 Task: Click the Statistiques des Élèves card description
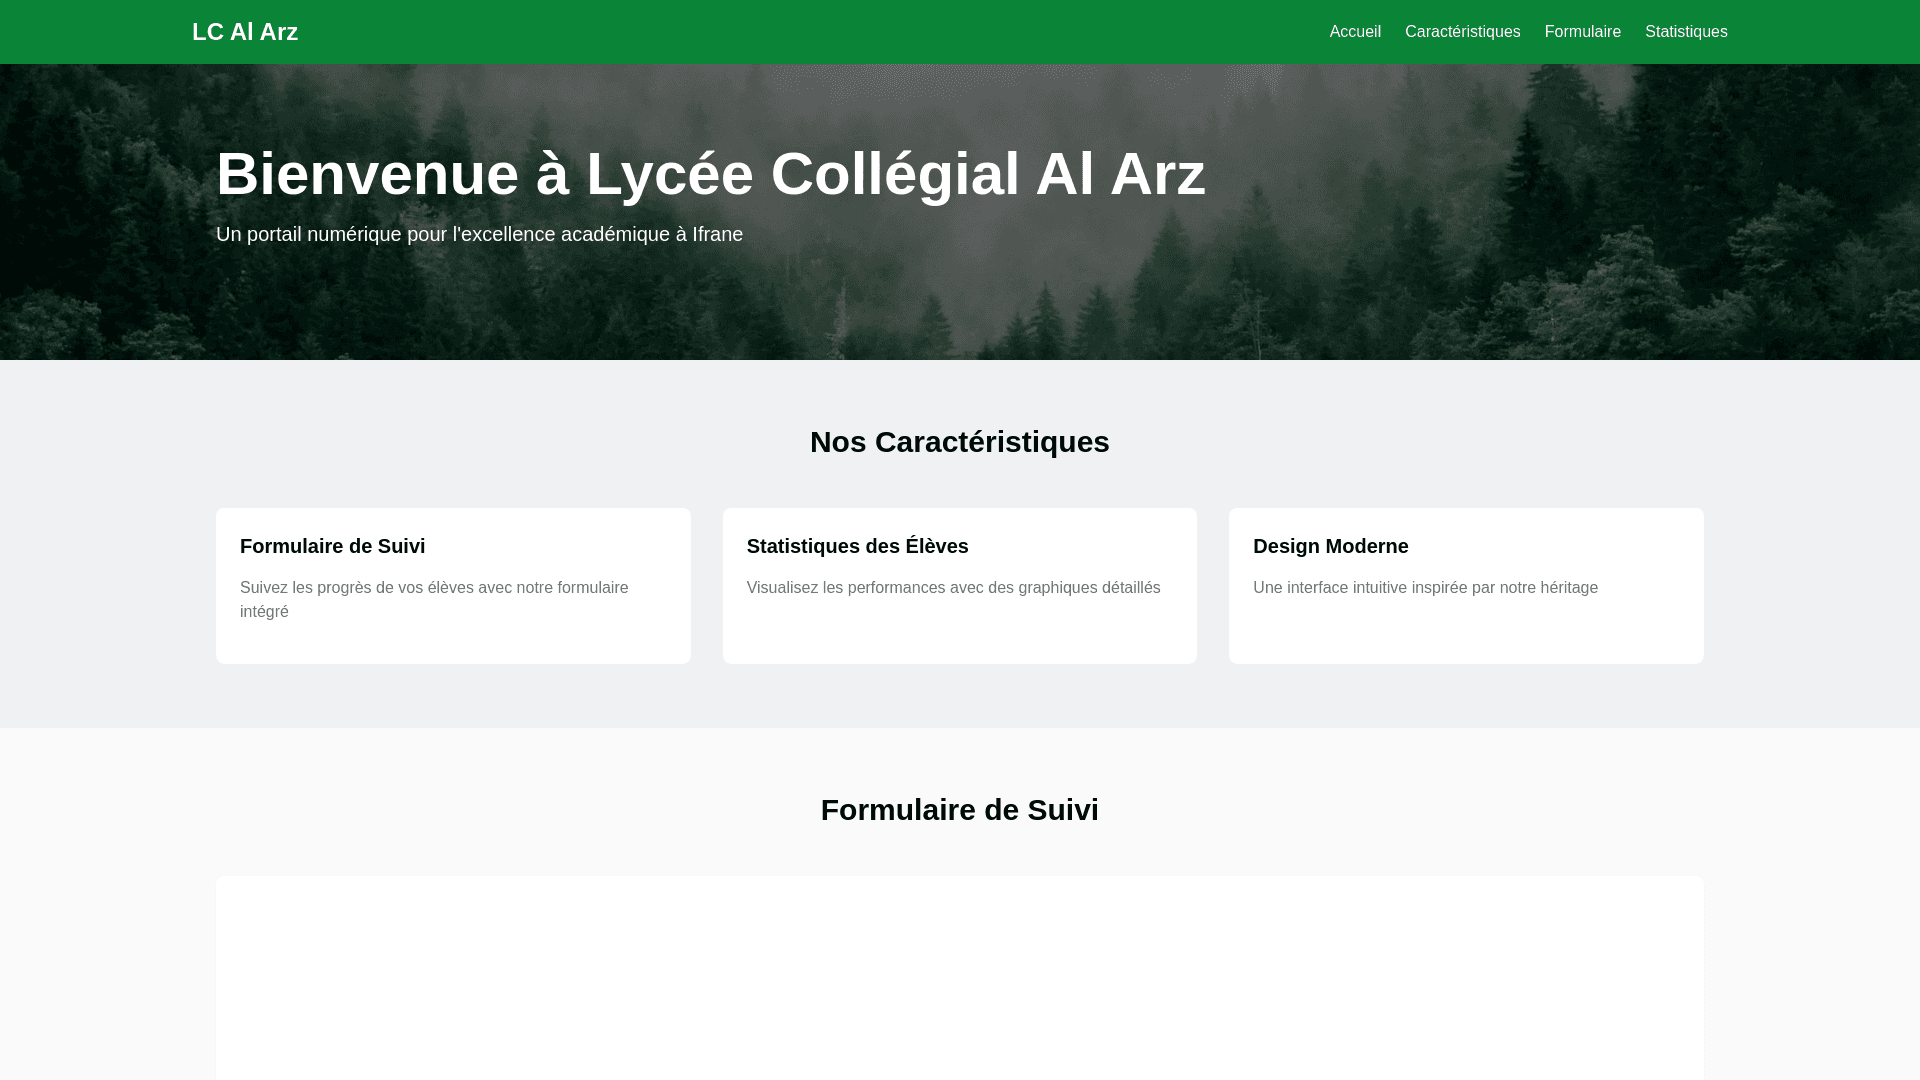coord(952,588)
